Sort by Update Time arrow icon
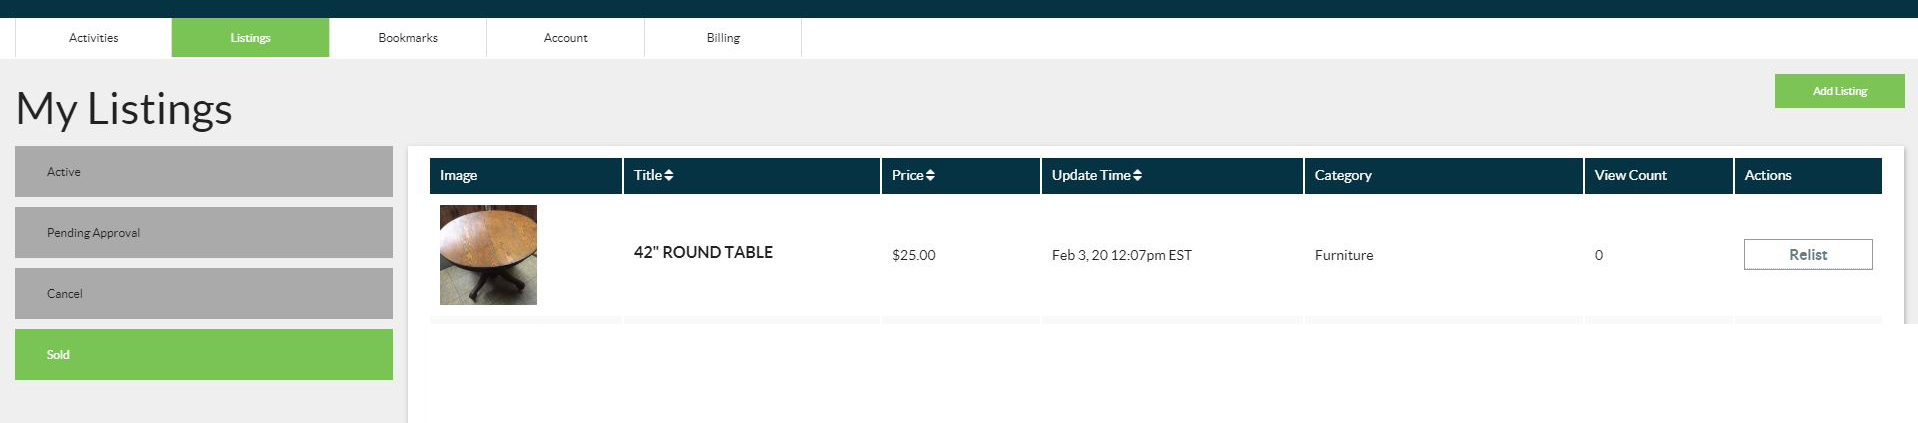1918x423 pixels. [x=1137, y=175]
